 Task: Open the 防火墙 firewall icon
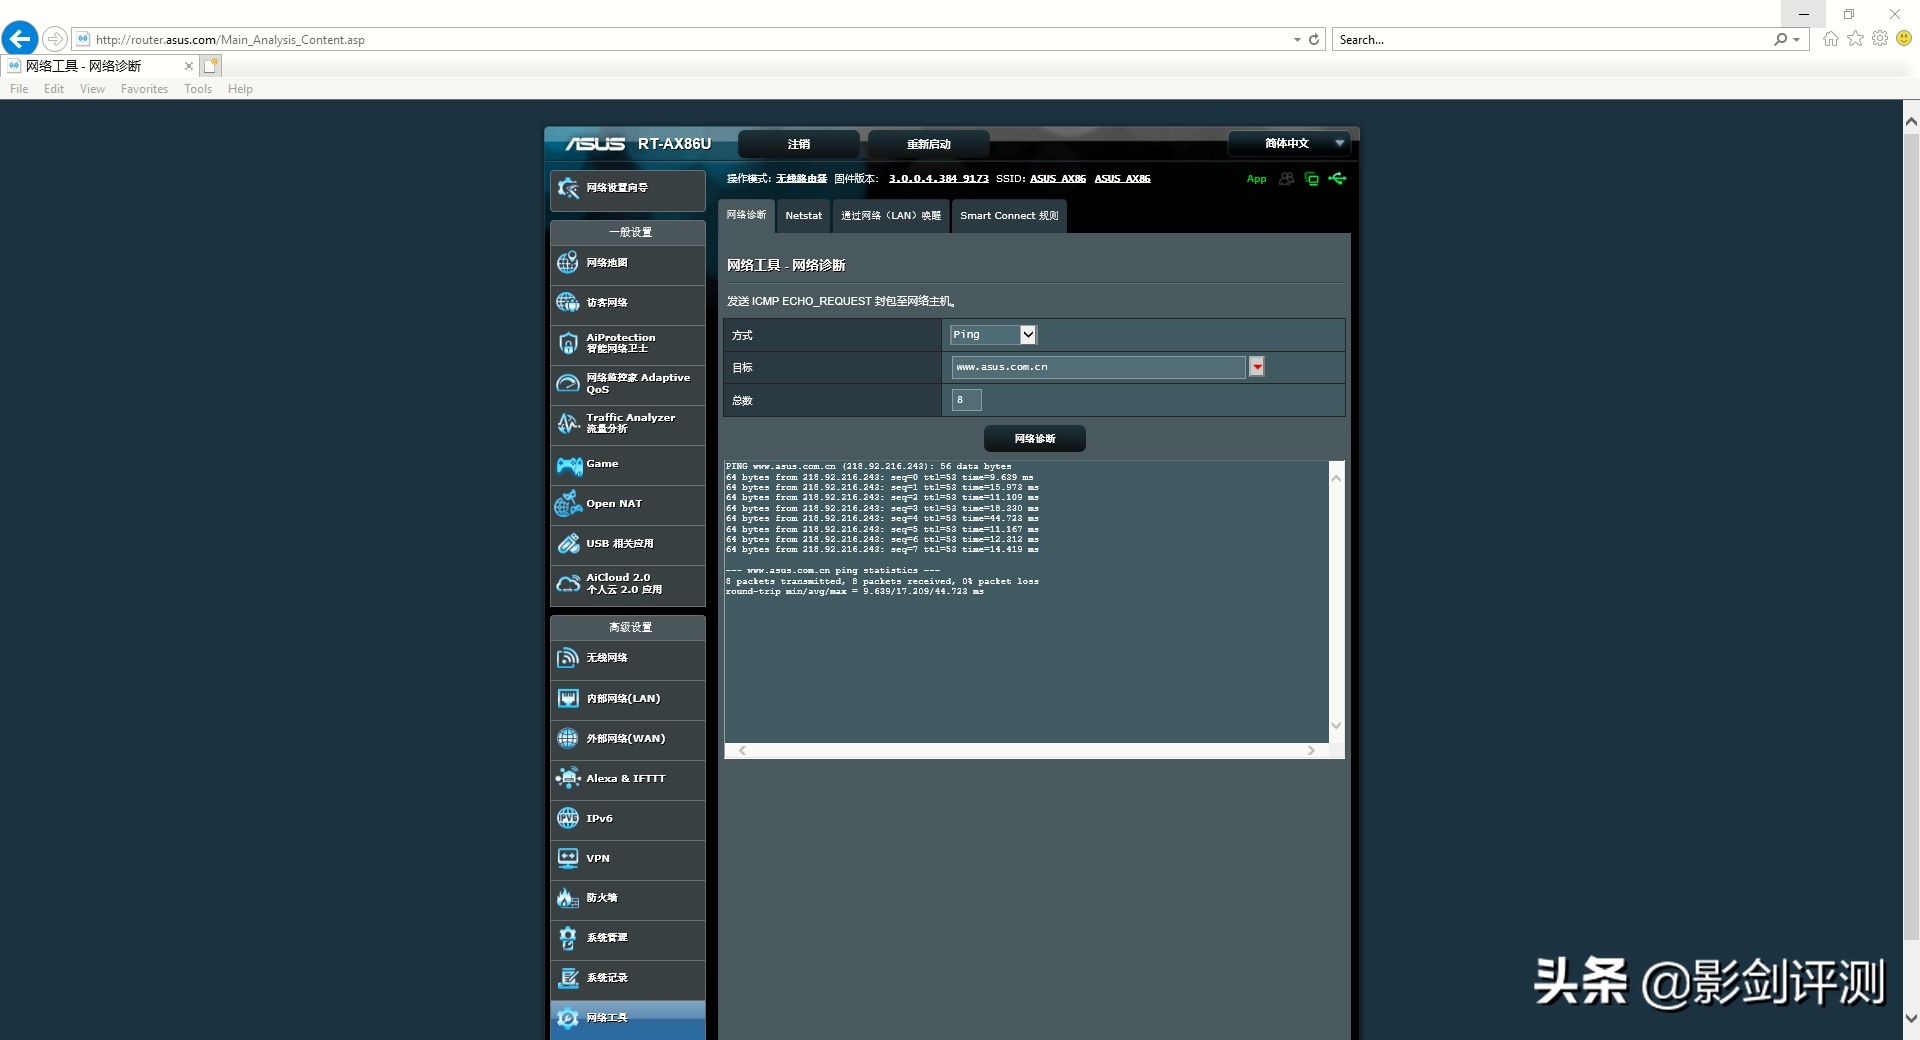pos(568,898)
